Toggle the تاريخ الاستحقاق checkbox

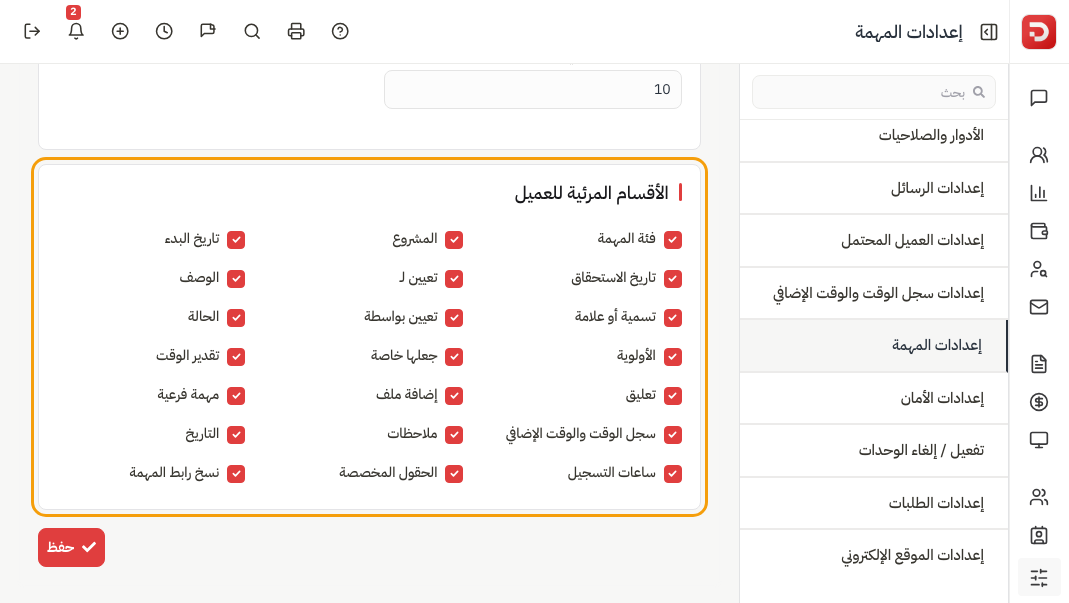673,278
